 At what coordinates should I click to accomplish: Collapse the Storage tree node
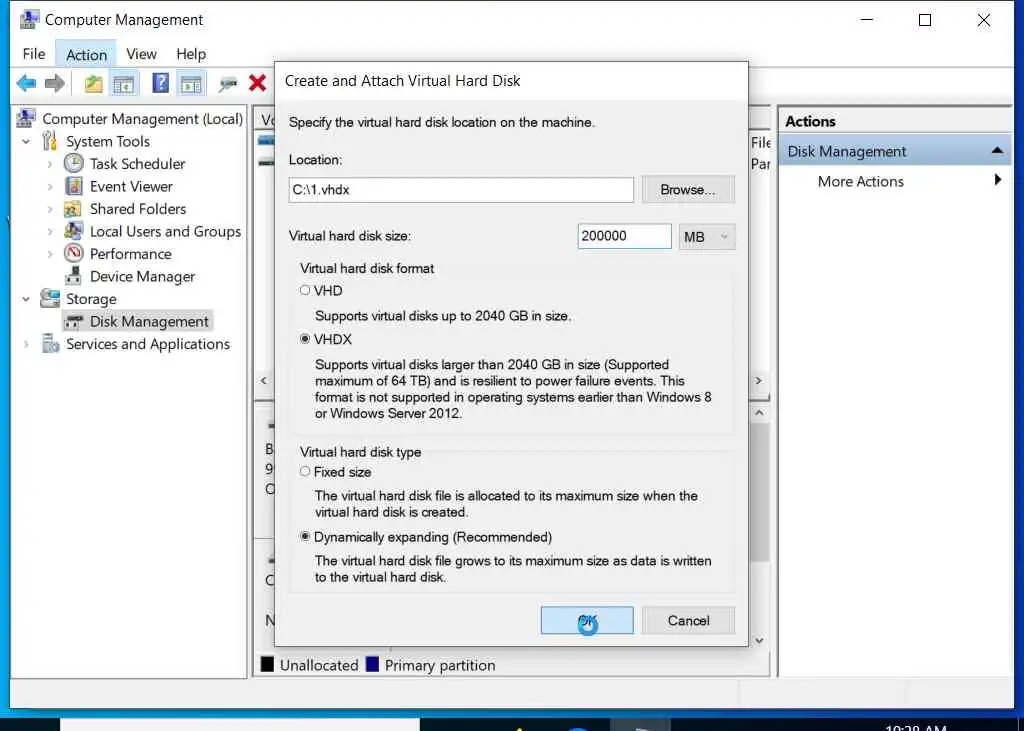point(26,299)
